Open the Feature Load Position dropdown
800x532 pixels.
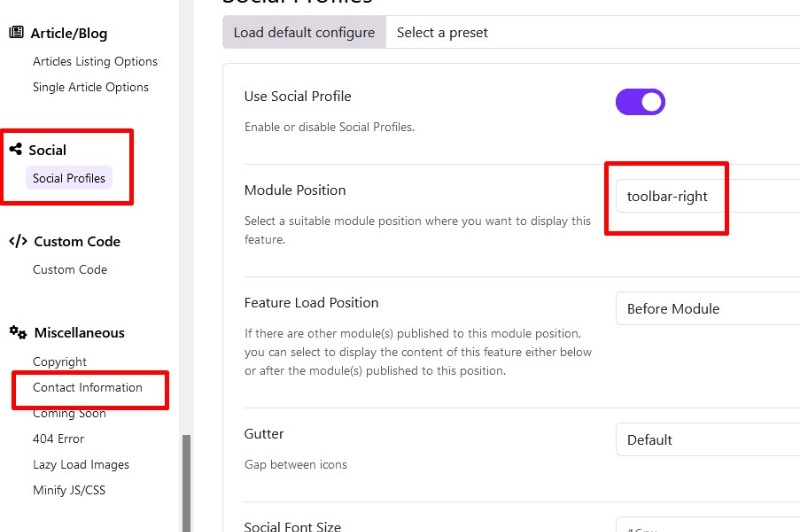706,309
